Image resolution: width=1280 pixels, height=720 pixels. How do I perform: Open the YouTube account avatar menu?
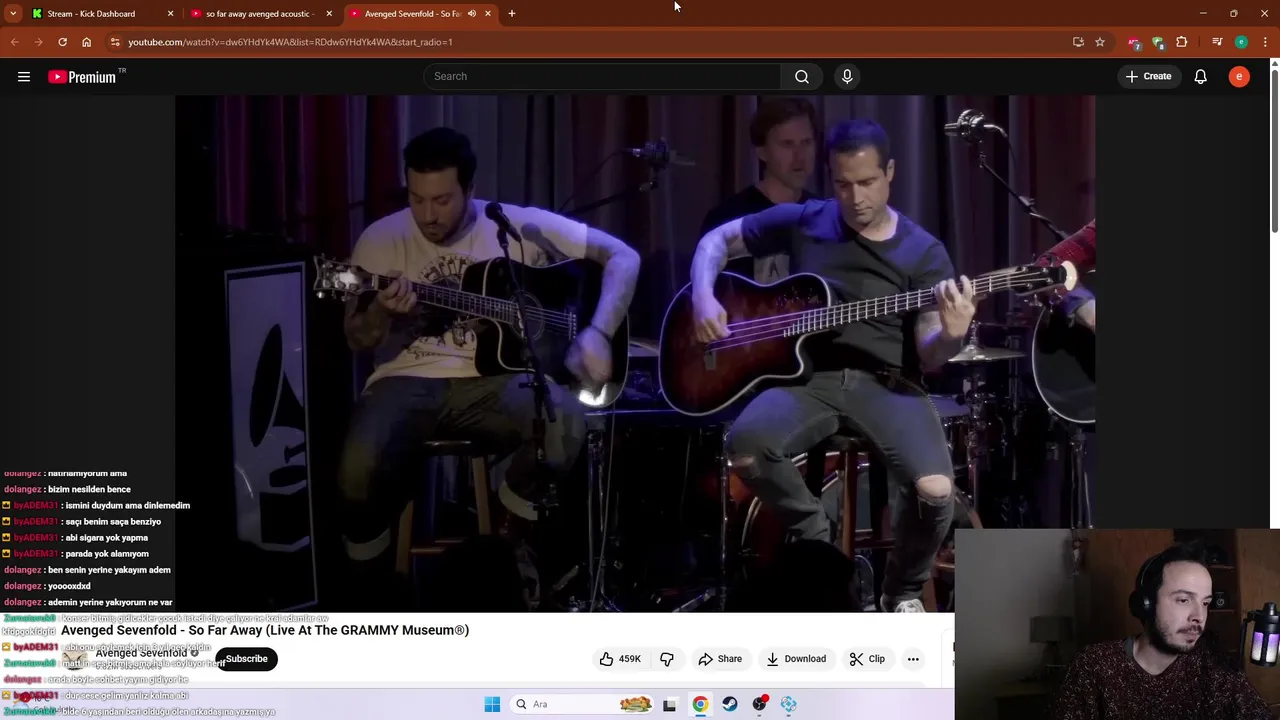(x=1239, y=76)
